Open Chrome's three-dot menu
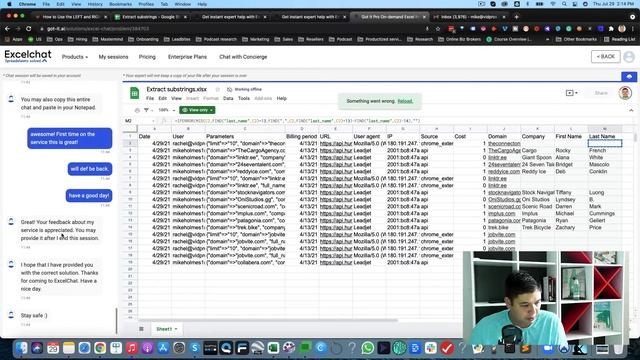Image resolution: width=640 pixels, height=360 pixels. (x=633, y=29)
